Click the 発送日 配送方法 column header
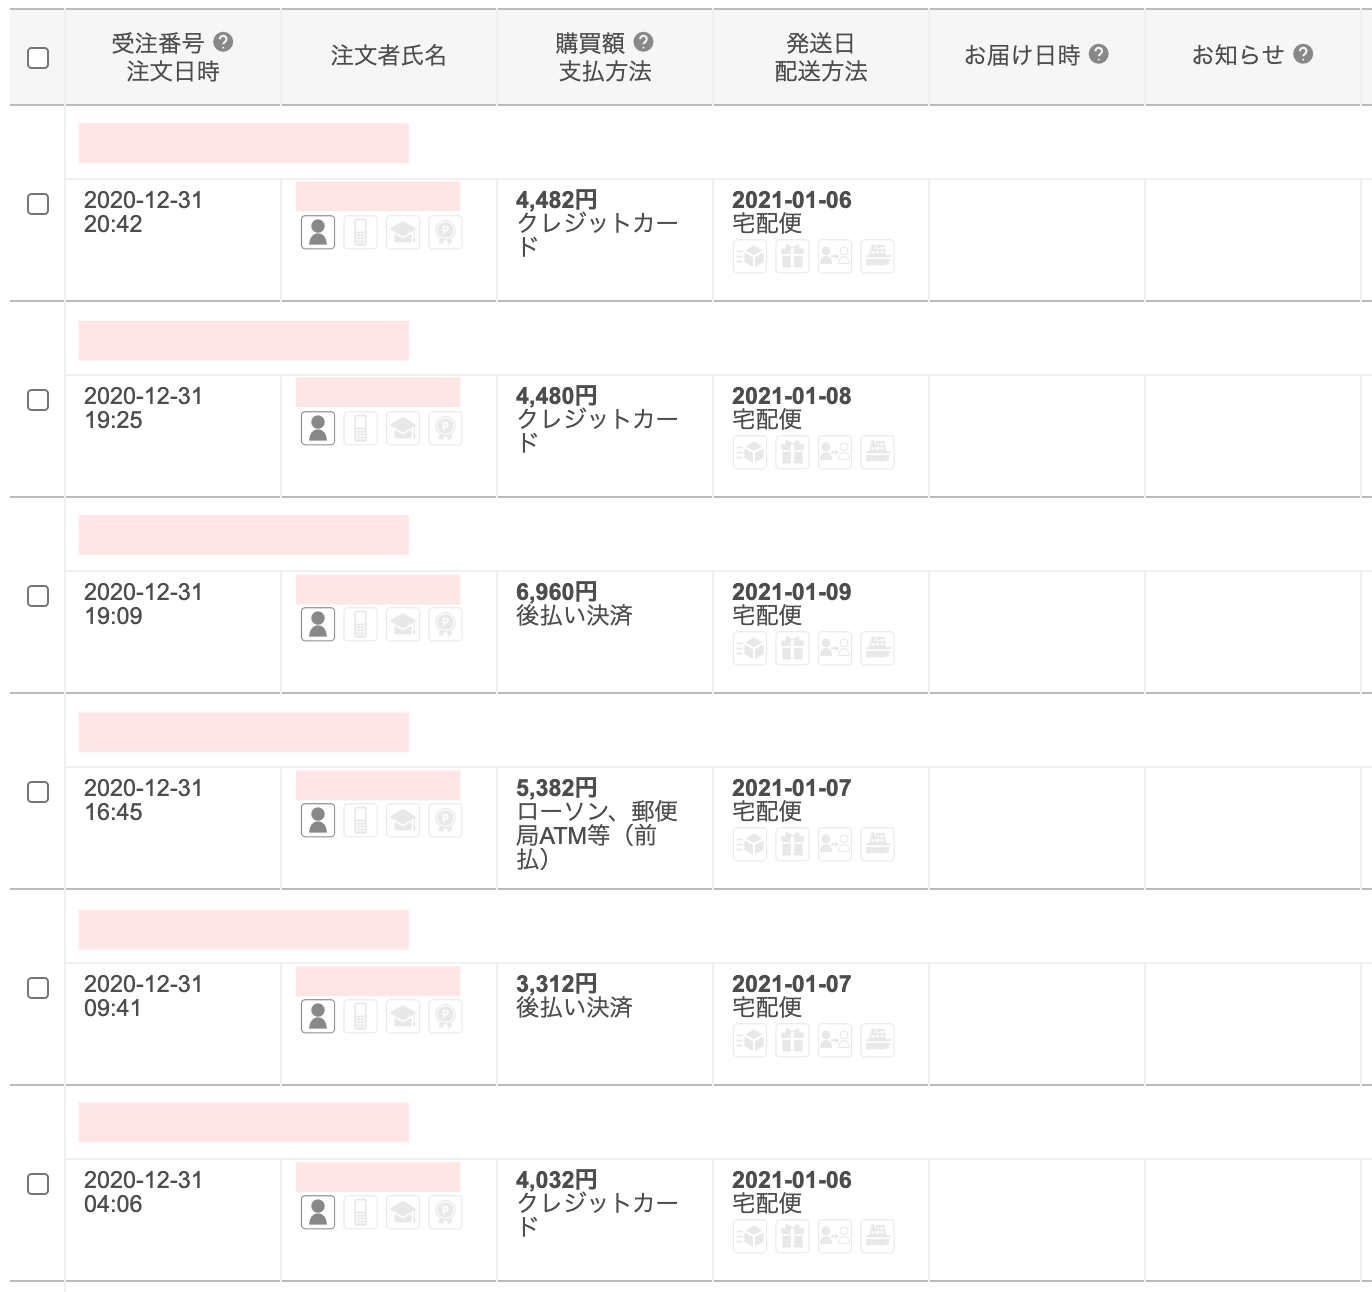This screenshot has width=1372, height=1292. (820, 57)
